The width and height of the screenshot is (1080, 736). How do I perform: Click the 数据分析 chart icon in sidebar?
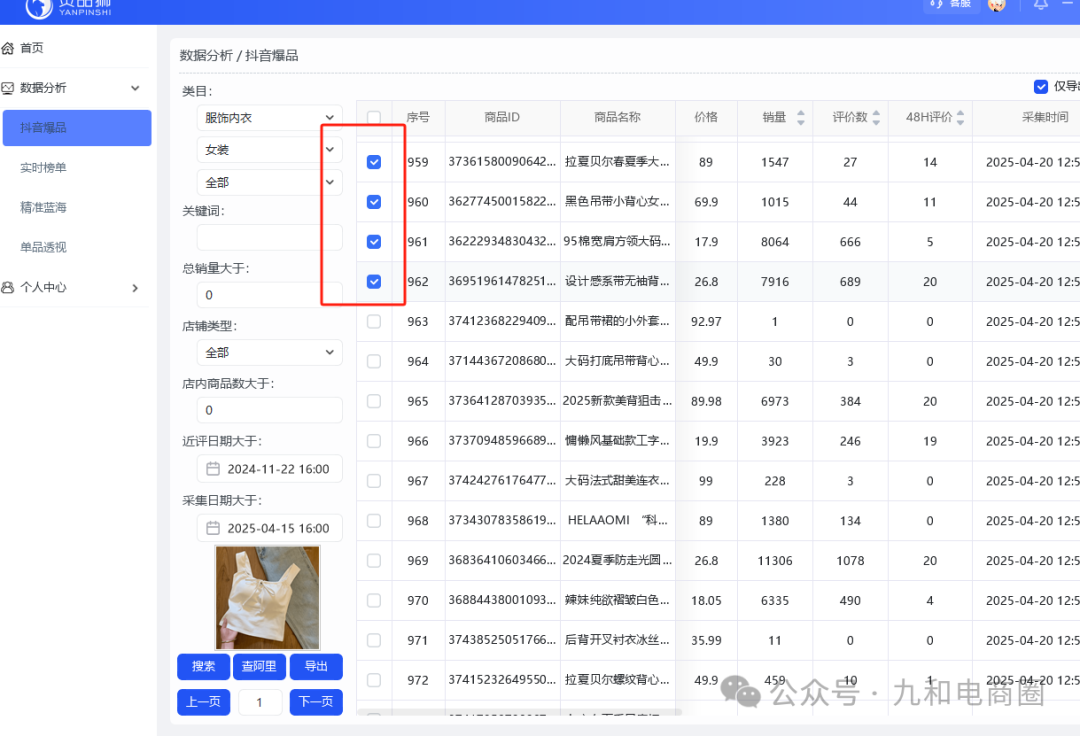click(x=11, y=87)
